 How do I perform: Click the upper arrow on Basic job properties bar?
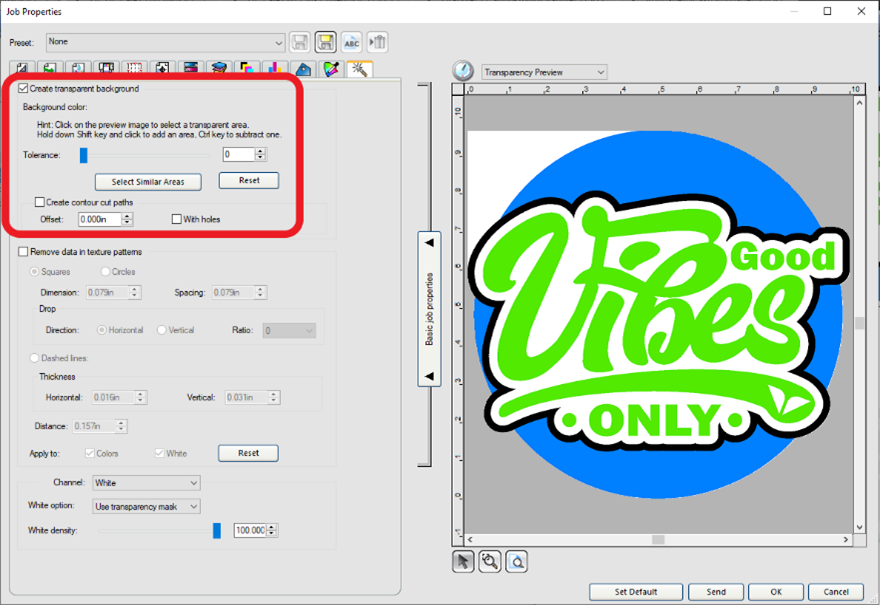coord(430,243)
